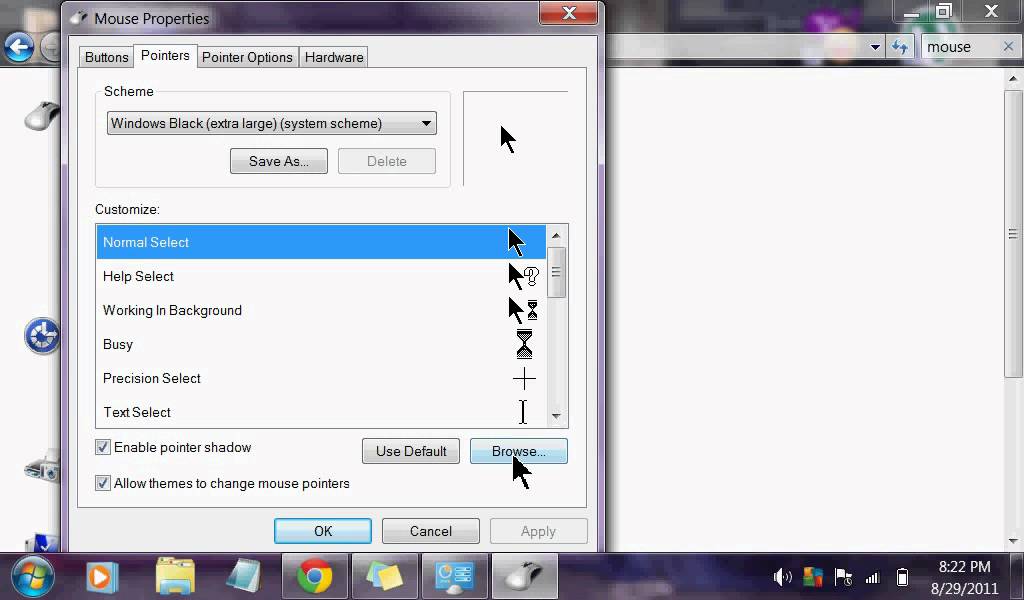Click the Working In Background cursor icon
The height and width of the screenshot is (600, 1024).
pos(523,311)
